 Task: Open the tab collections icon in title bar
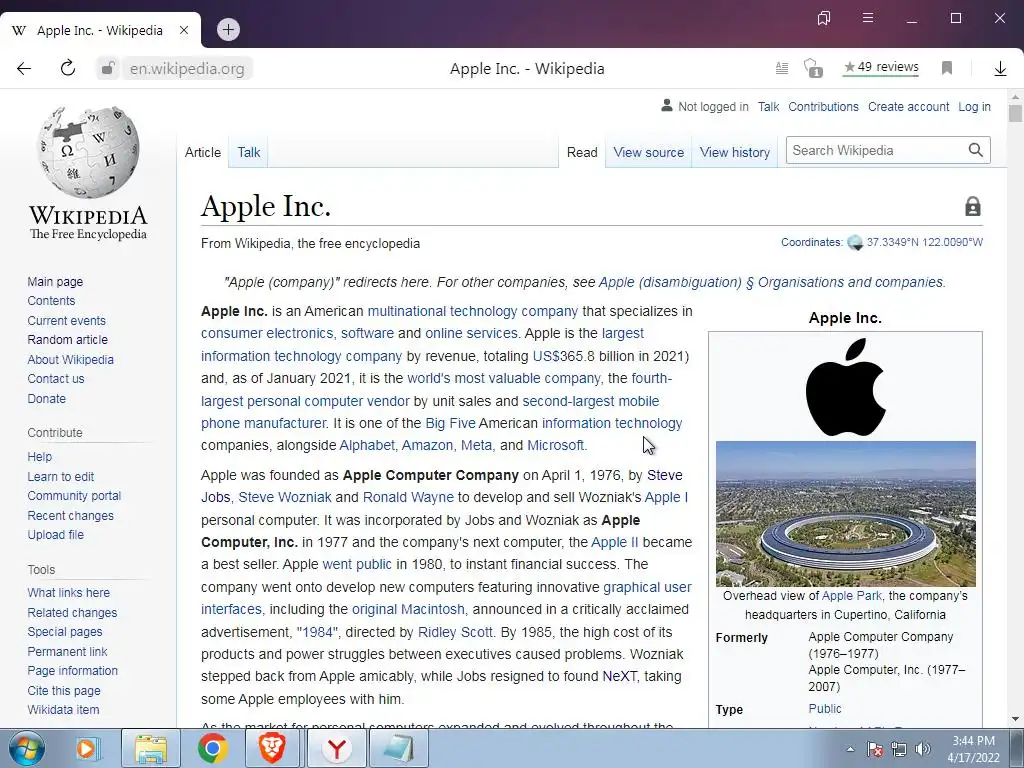824,18
